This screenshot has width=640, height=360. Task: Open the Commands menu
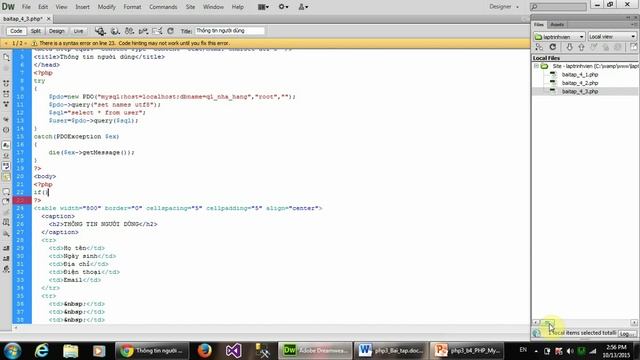coord(163,7)
